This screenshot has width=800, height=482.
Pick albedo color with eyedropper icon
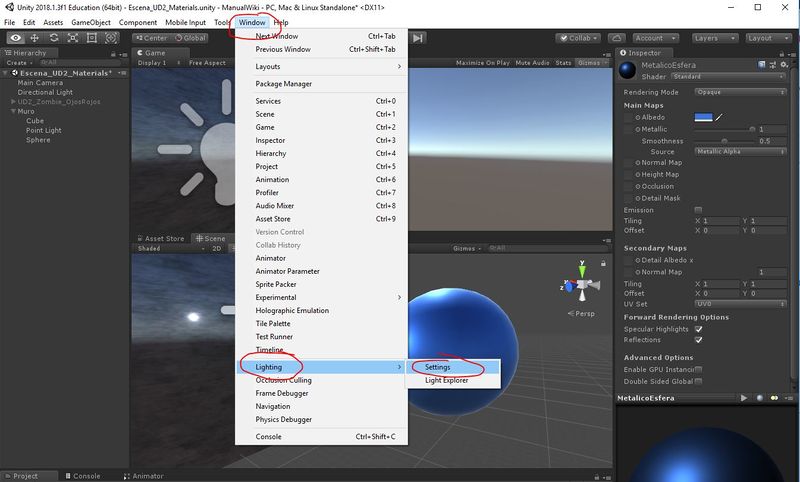pyautogui.click(x=719, y=117)
